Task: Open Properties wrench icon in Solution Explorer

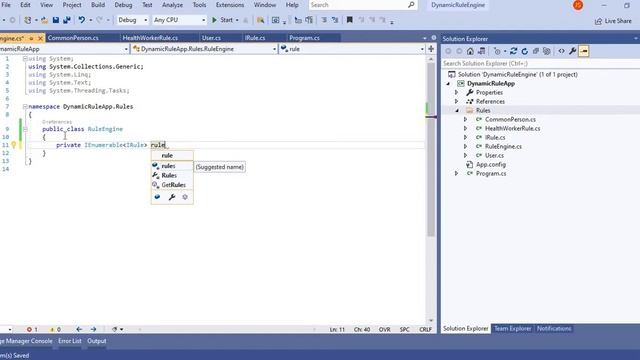Action: [x=573, y=51]
